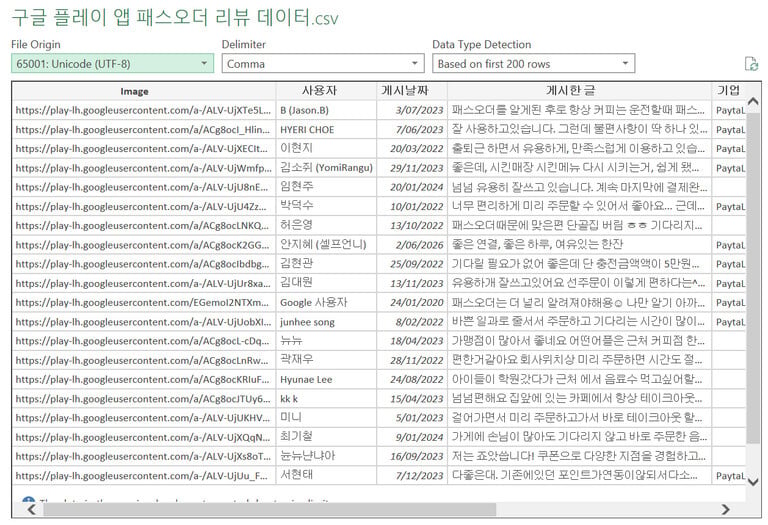
Task: Select the user cell 김대원
Action: click(x=326, y=284)
